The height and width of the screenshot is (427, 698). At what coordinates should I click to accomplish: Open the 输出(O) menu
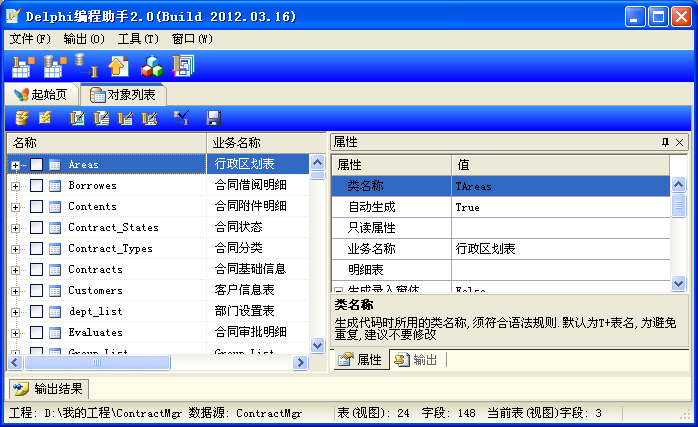click(84, 39)
